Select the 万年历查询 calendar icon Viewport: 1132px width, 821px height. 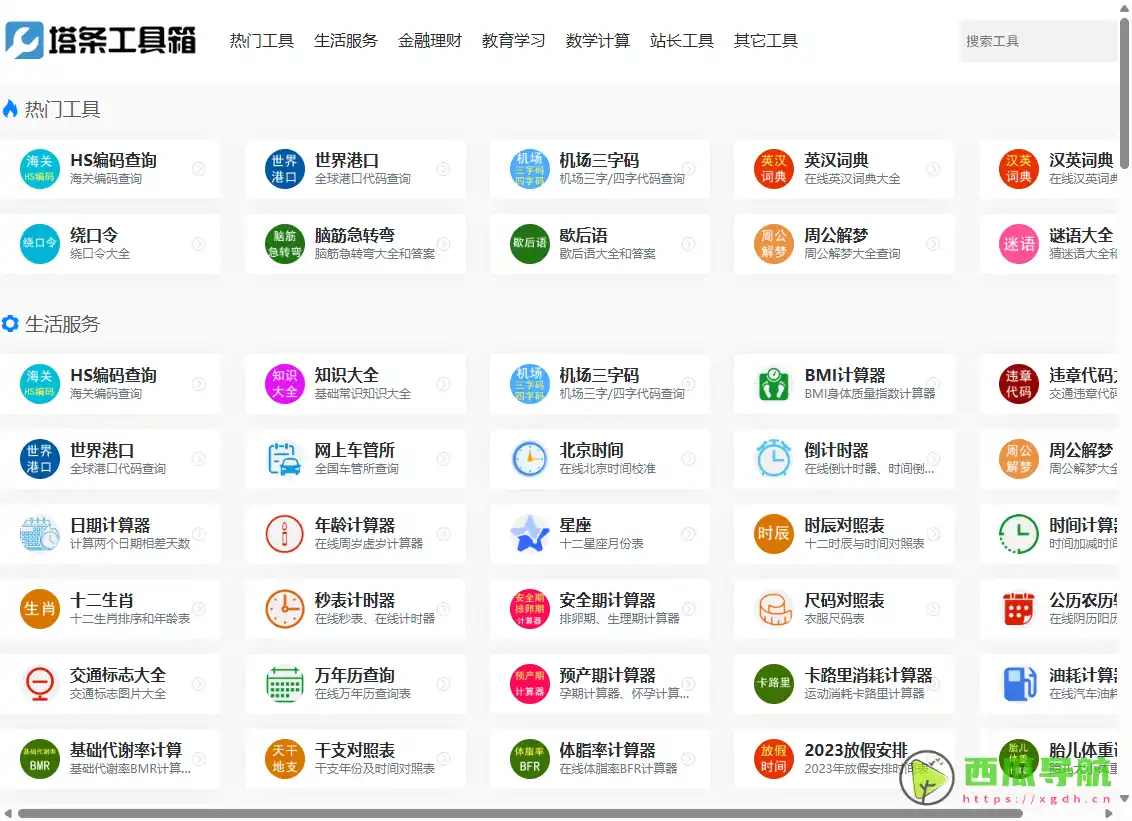point(283,683)
